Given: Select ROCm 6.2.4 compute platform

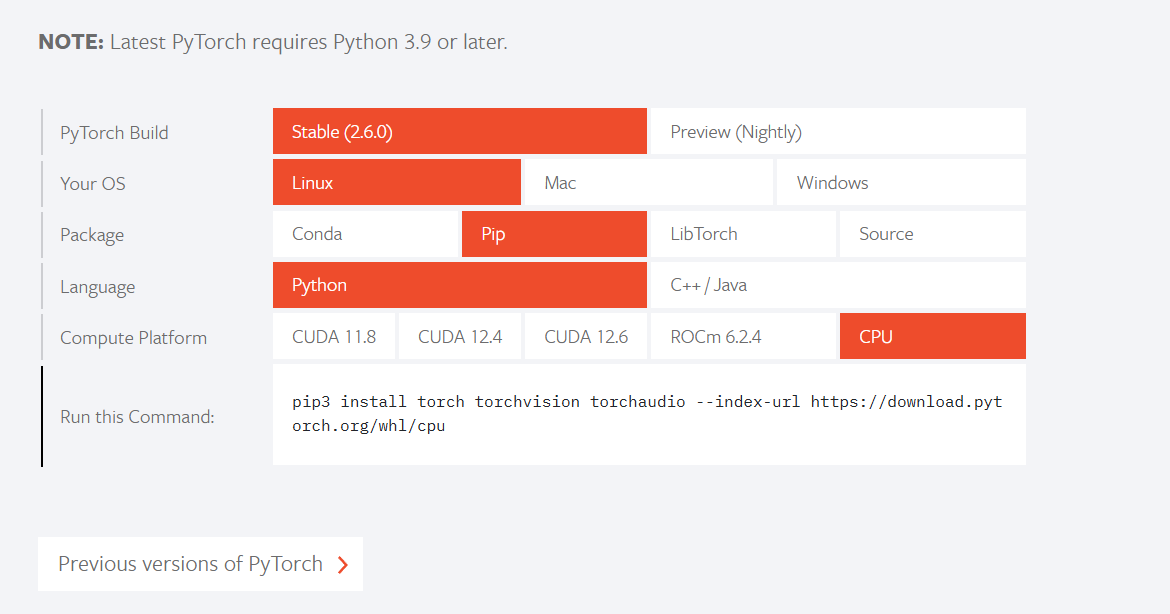Looking at the screenshot, I should point(743,336).
